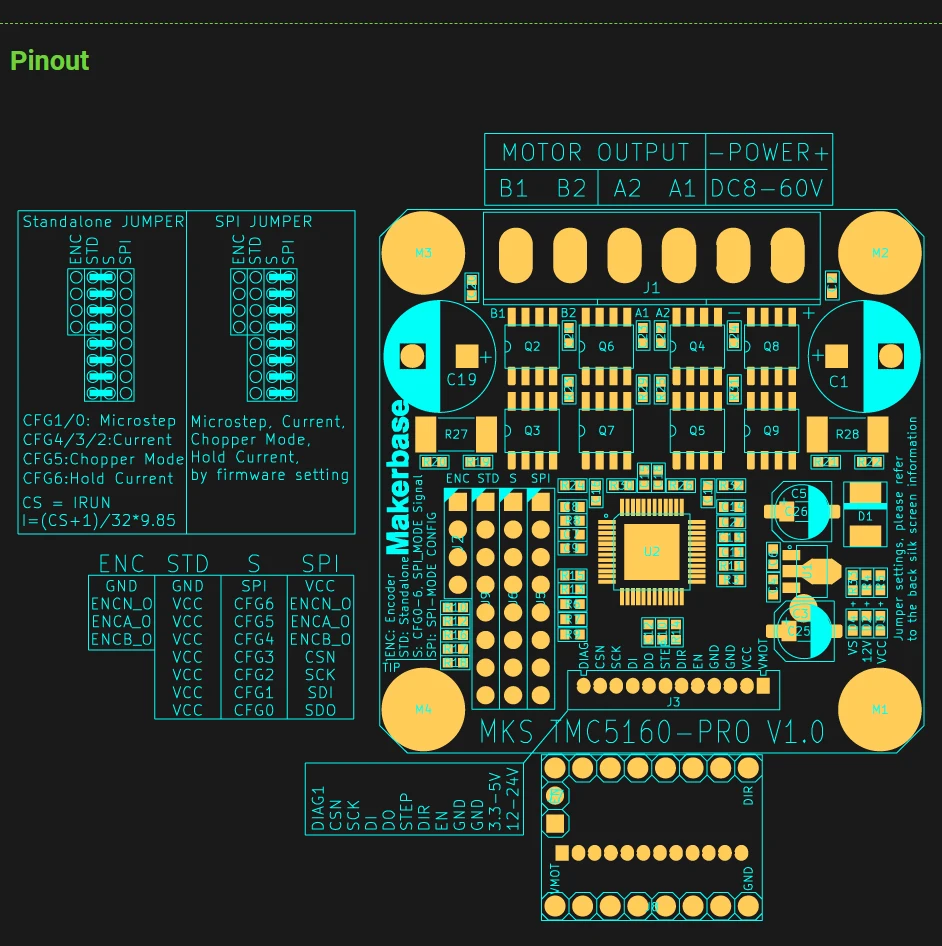Click the Q3 MOSFET footprint
This screenshot has height=946, width=942.
click(532, 431)
